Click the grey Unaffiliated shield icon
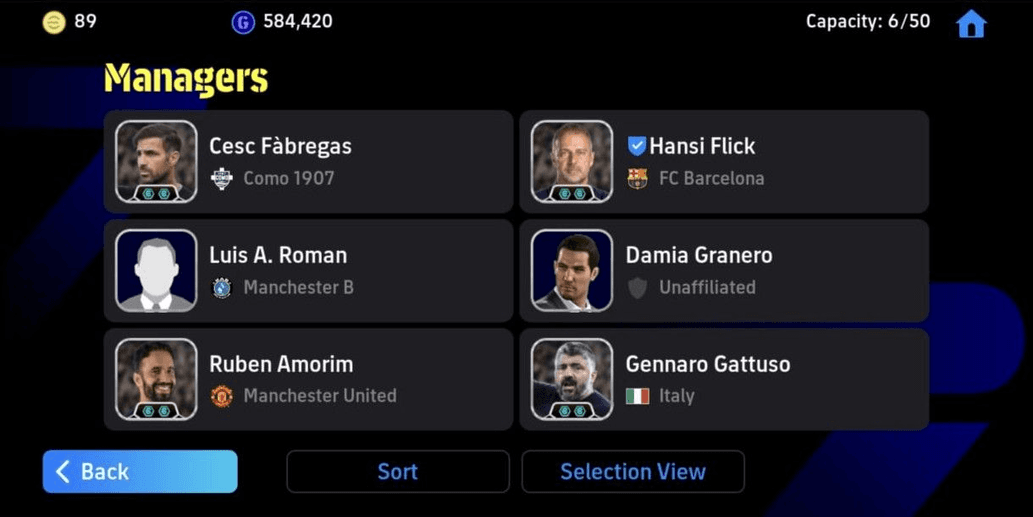 coord(637,288)
